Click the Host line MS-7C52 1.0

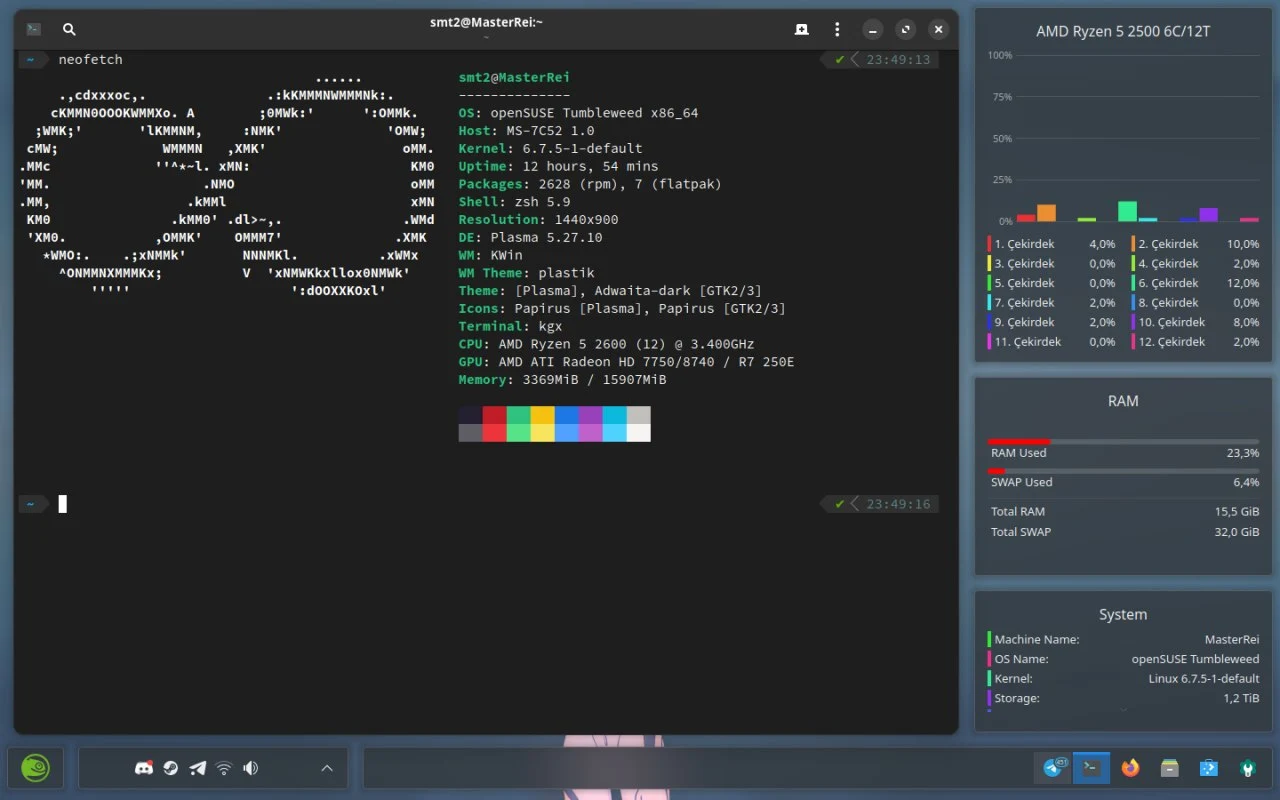pos(526,131)
